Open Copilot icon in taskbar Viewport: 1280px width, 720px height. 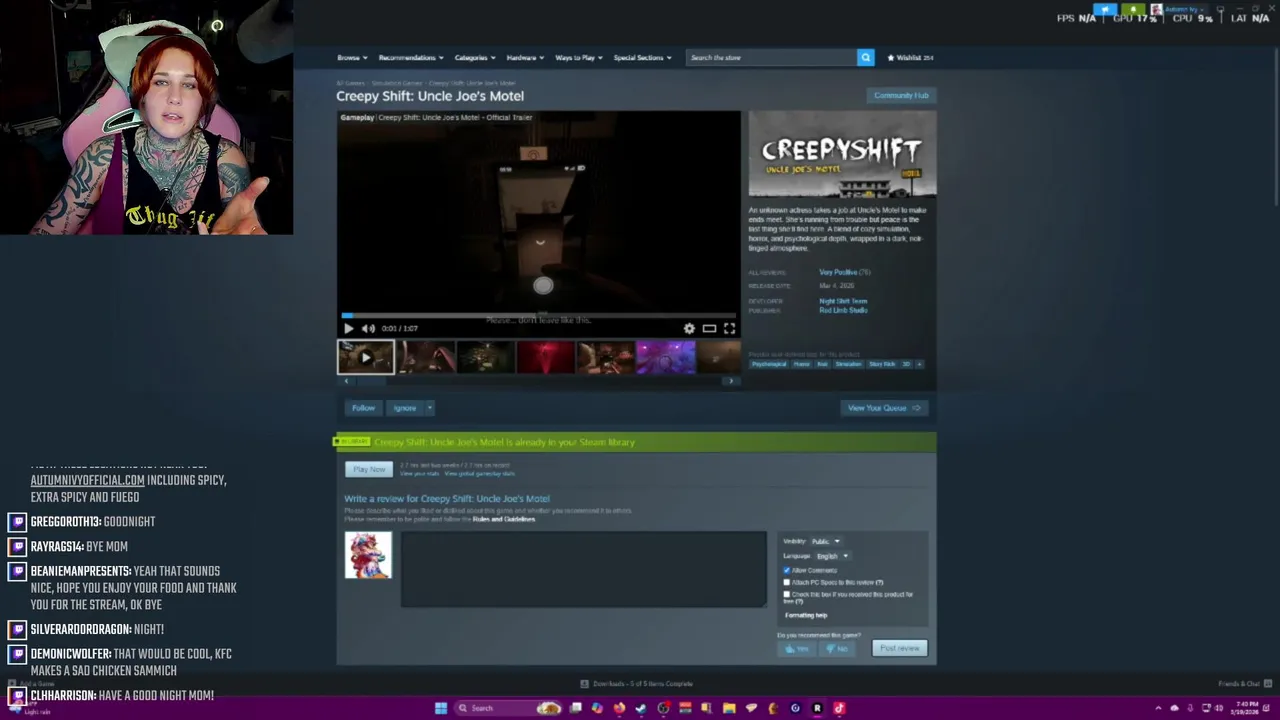[x=597, y=708]
